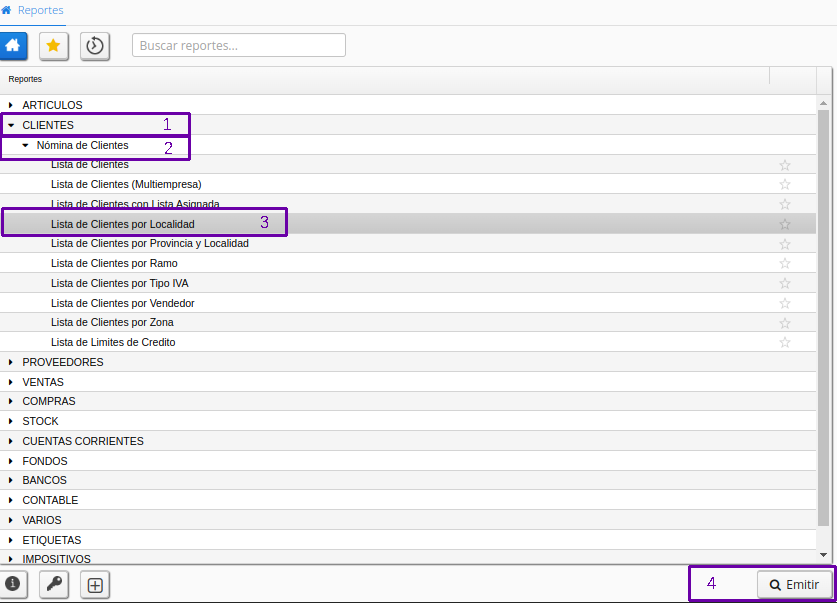Click the Emitir button

click(x=794, y=585)
